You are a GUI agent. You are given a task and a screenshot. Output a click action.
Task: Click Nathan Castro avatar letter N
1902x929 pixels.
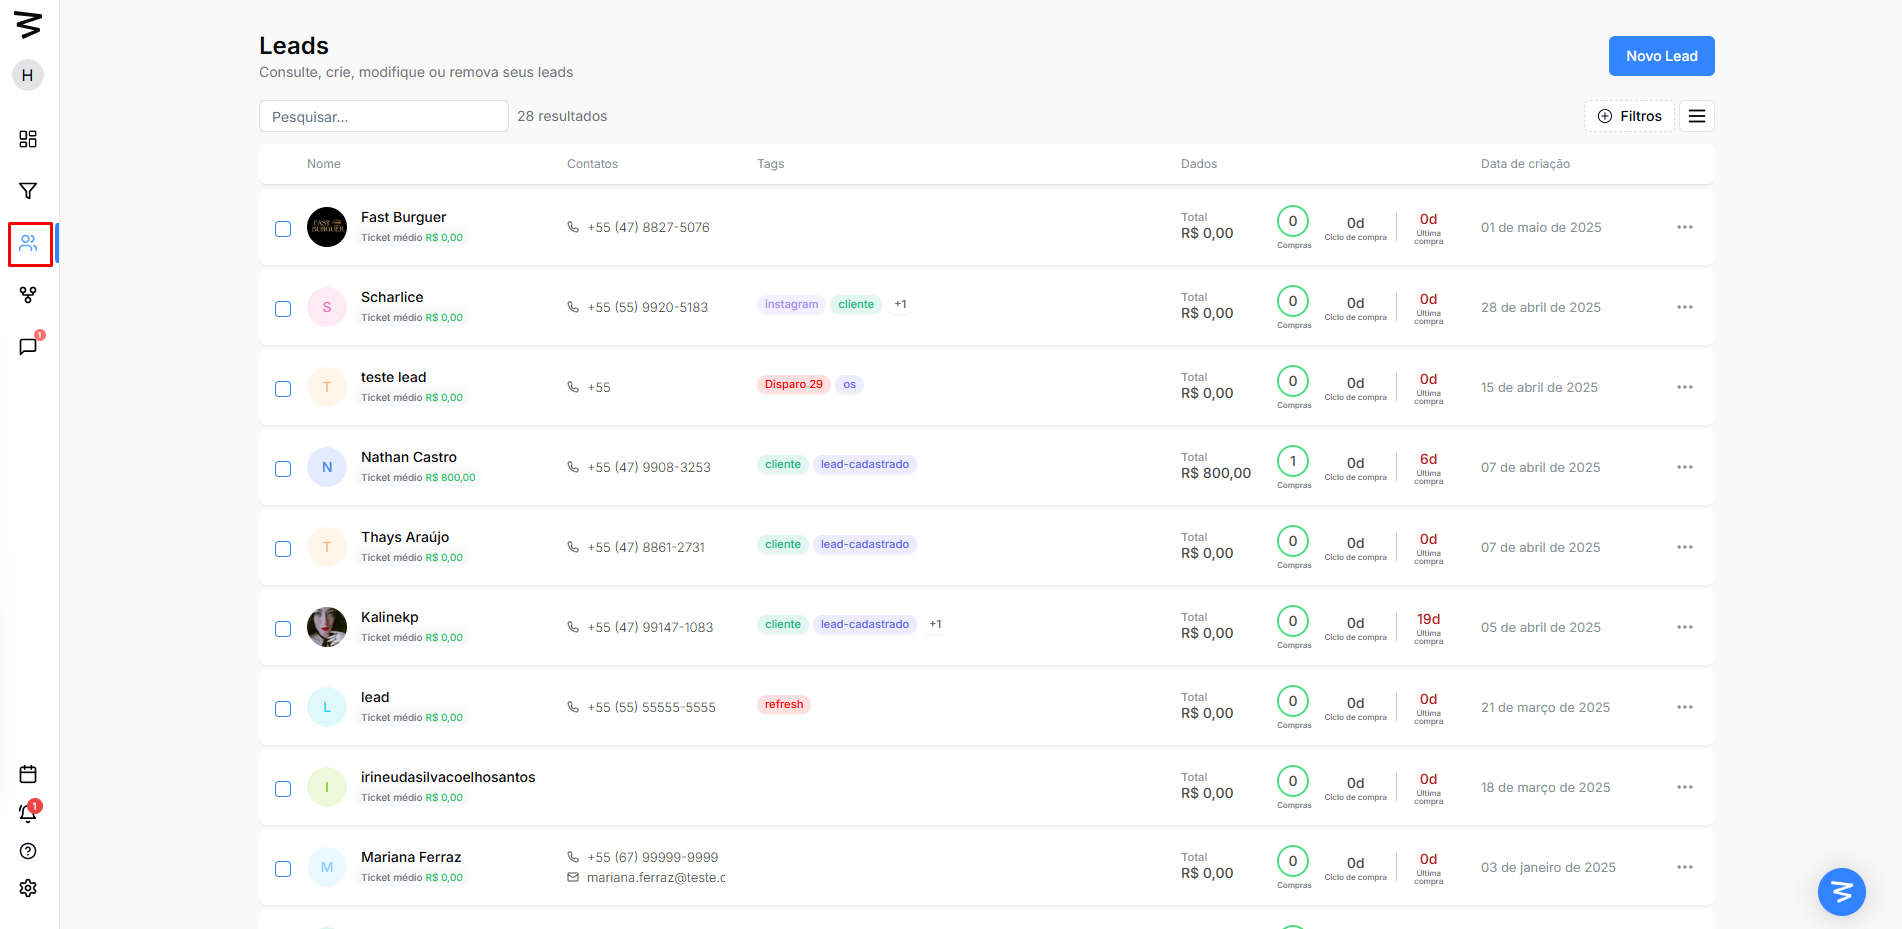(327, 467)
